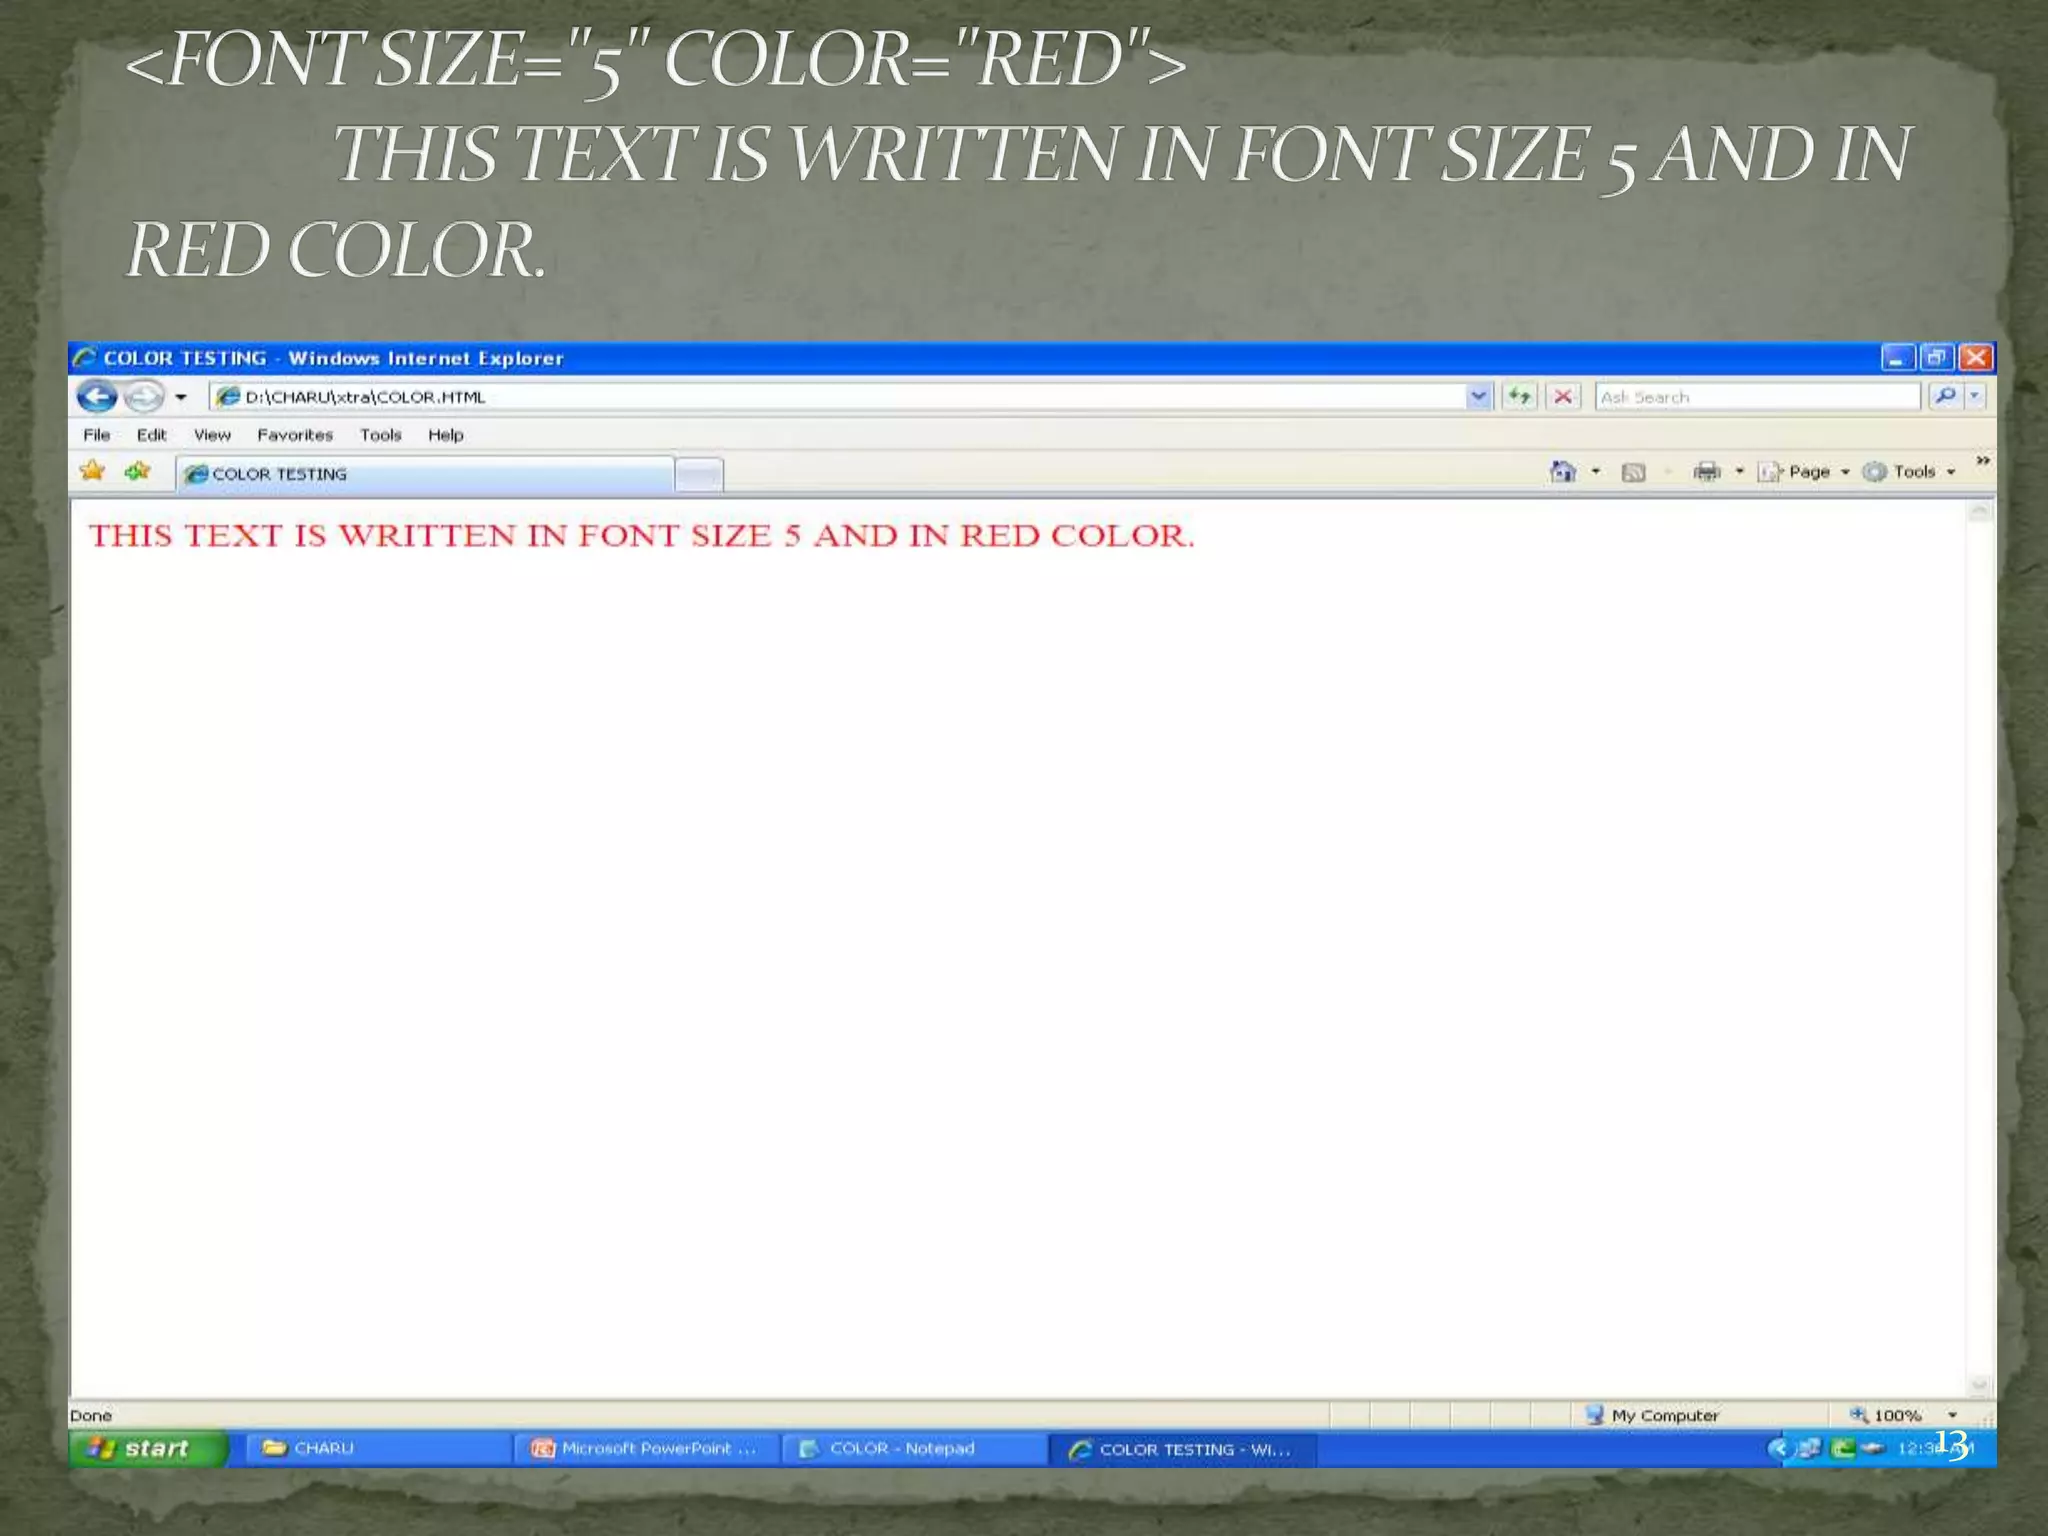This screenshot has height=1536, width=2048.
Task: Click the Refresh page icon
Action: coord(1519,397)
